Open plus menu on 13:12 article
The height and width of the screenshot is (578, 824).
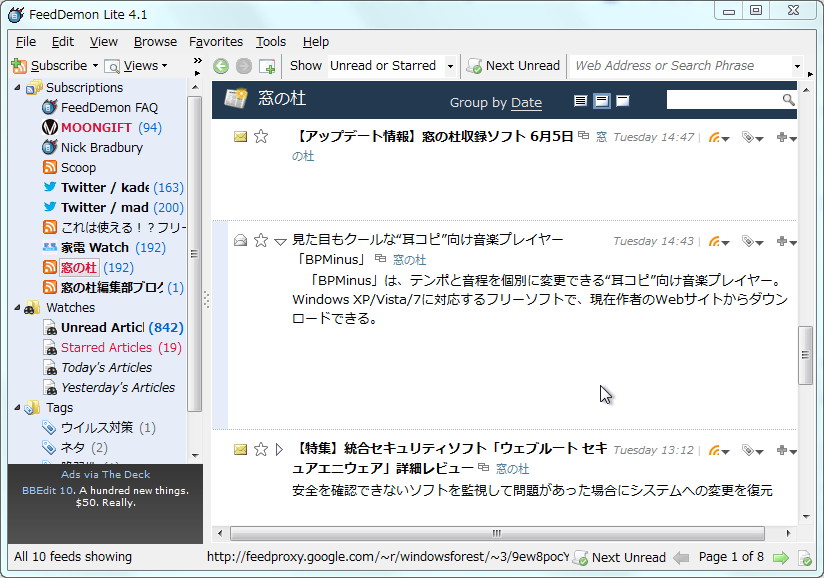(x=786, y=450)
